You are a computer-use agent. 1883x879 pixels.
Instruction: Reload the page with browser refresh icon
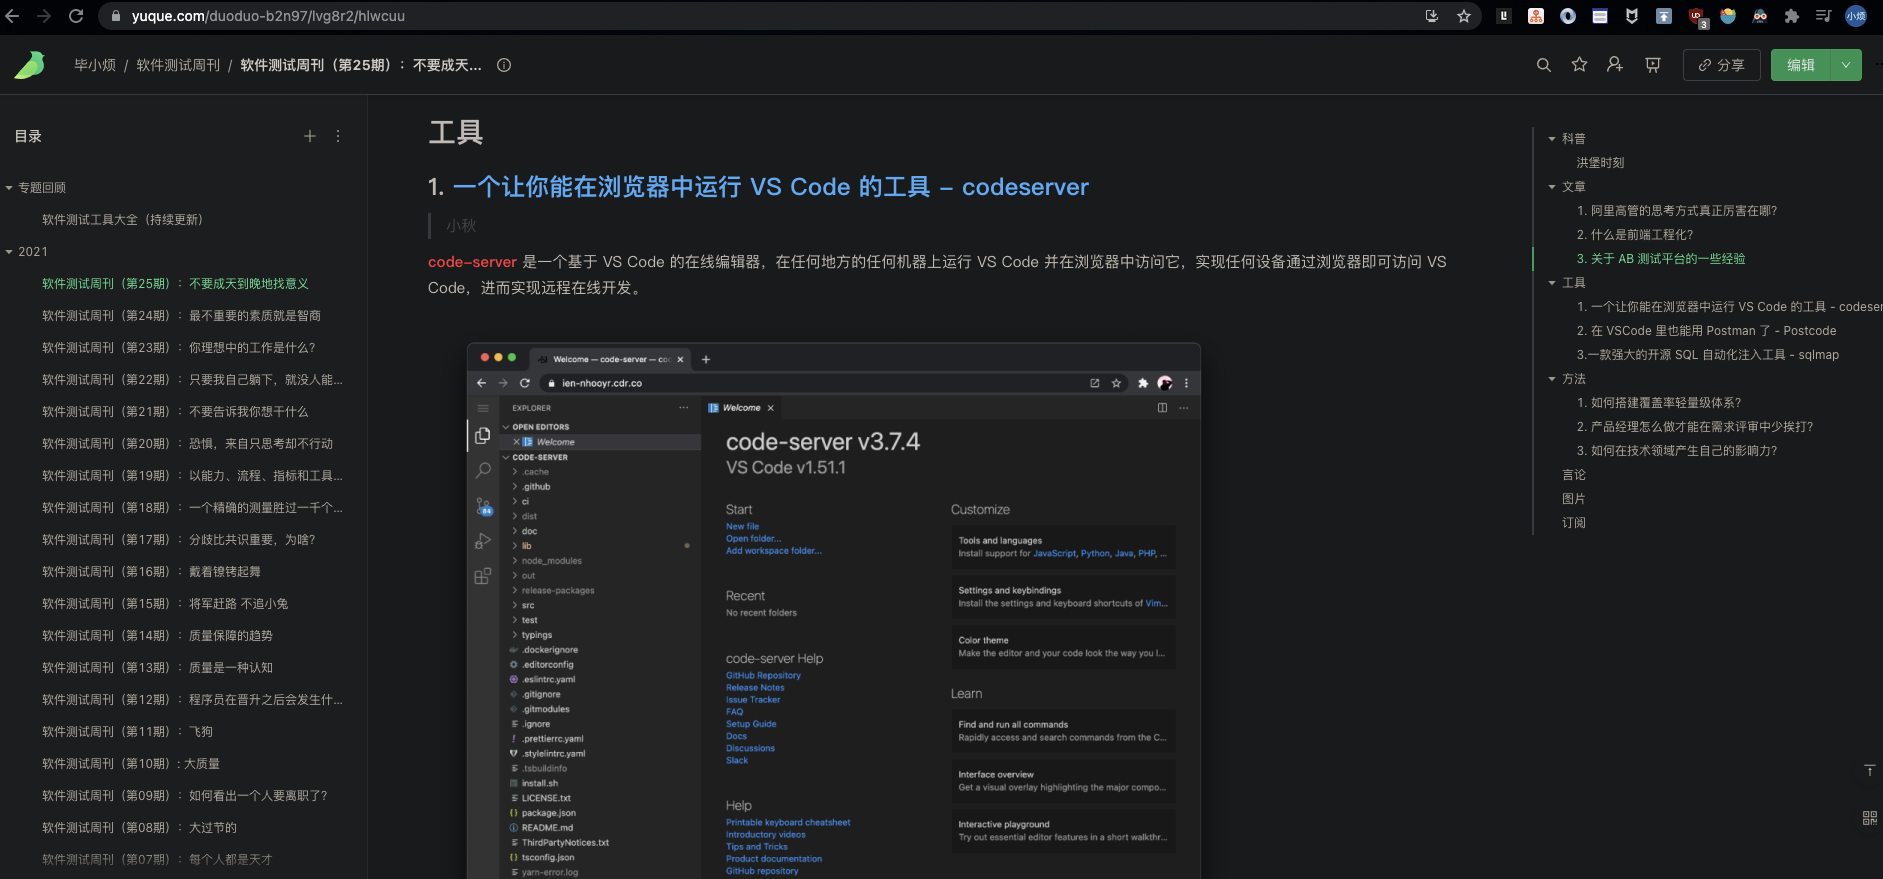point(76,16)
